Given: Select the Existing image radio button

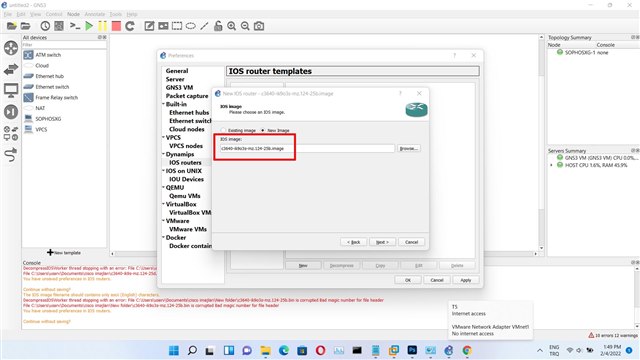Looking at the screenshot, I should 223,130.
